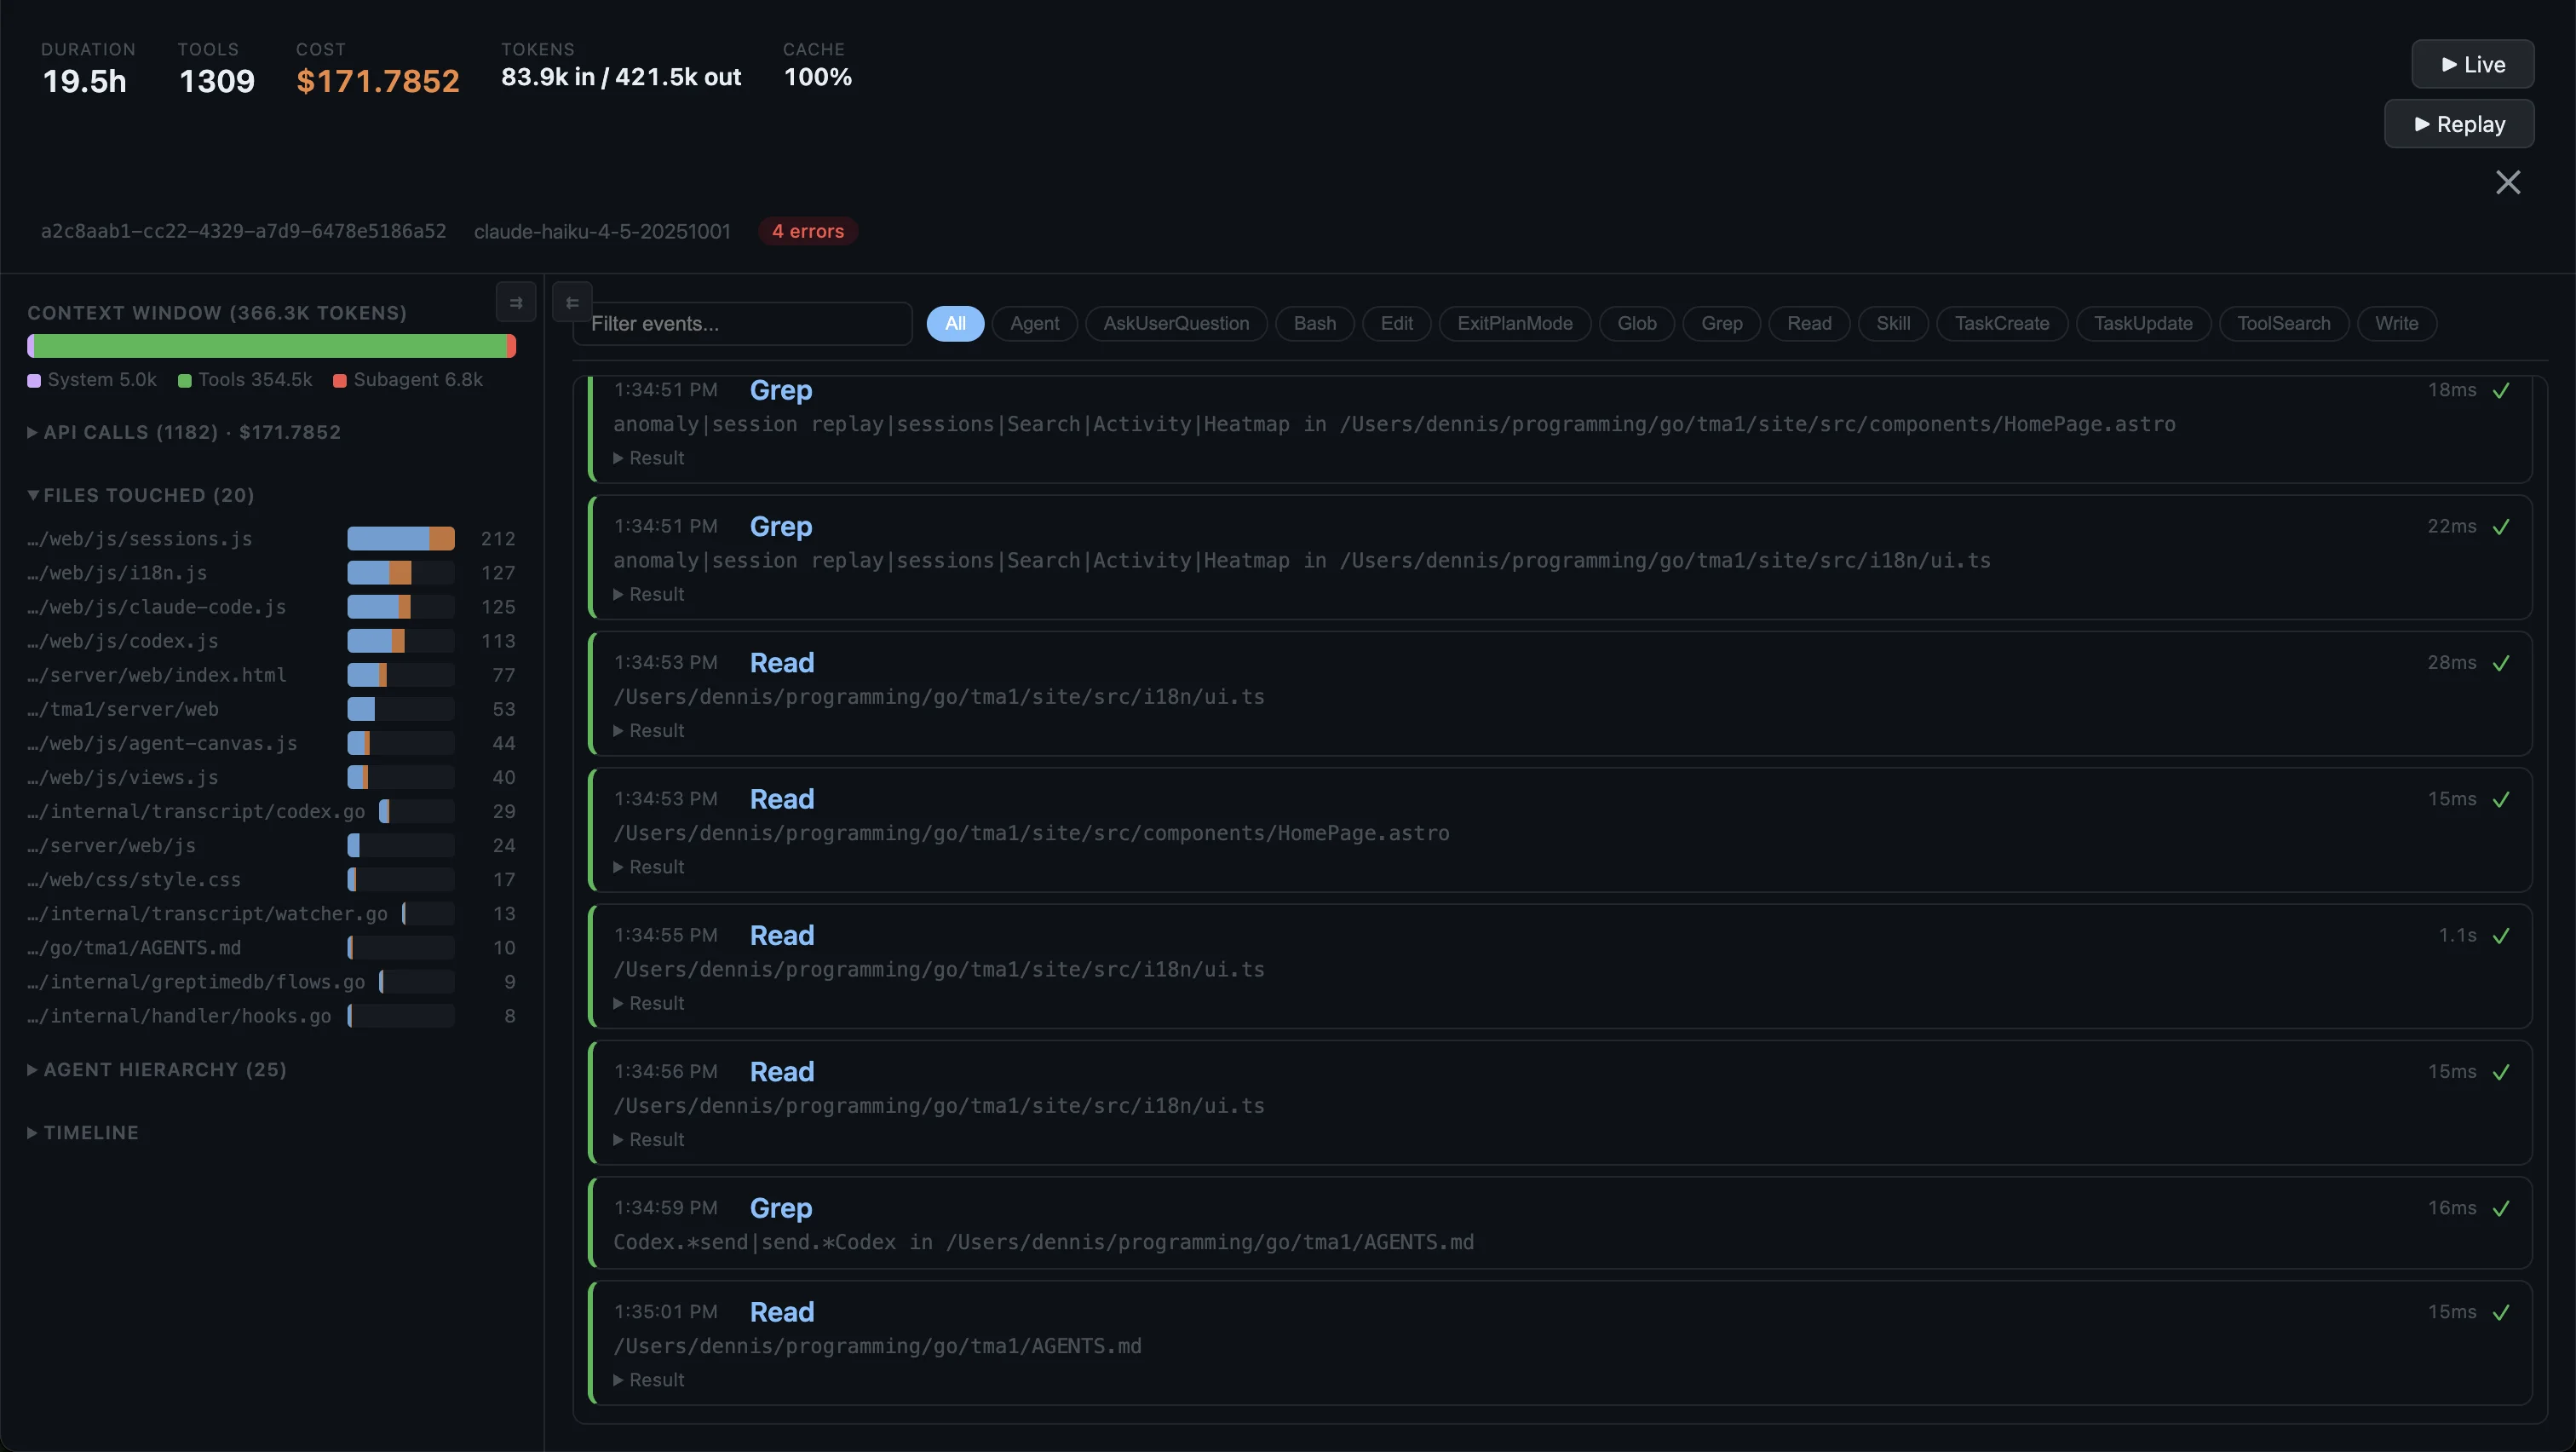Image resolution: width=2576 pixels, height=1452 pixels.
Task: Click the events panel collapse arrow icon
Action: coord(572,303)
